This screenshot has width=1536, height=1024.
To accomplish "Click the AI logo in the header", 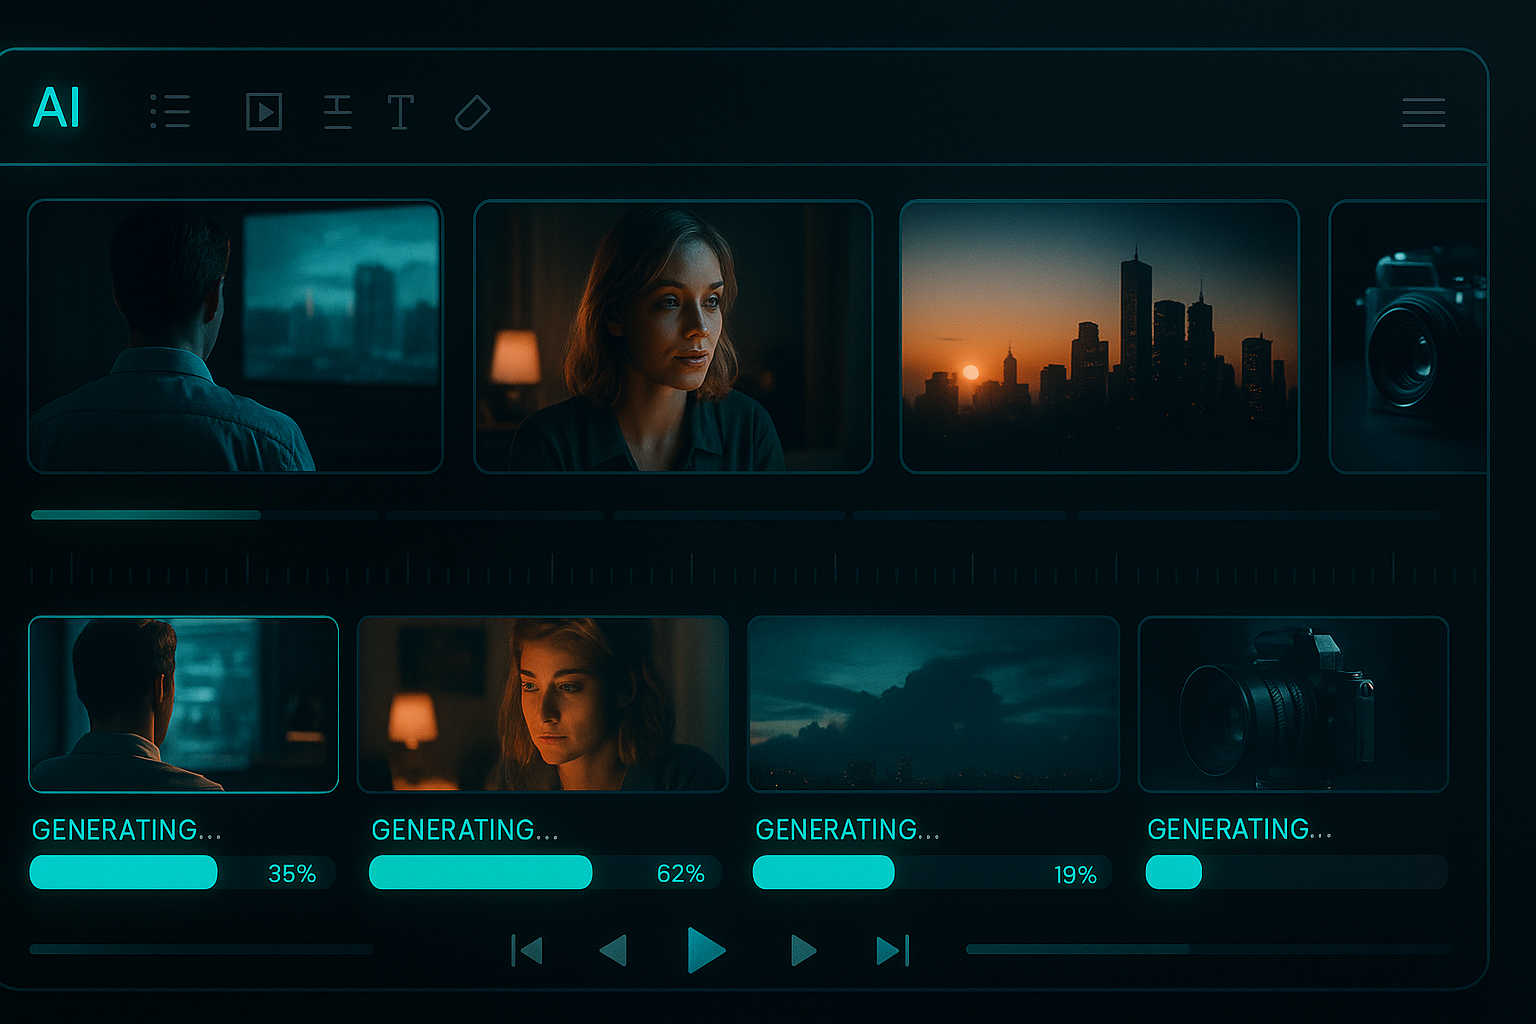I will tap(56, 108).
